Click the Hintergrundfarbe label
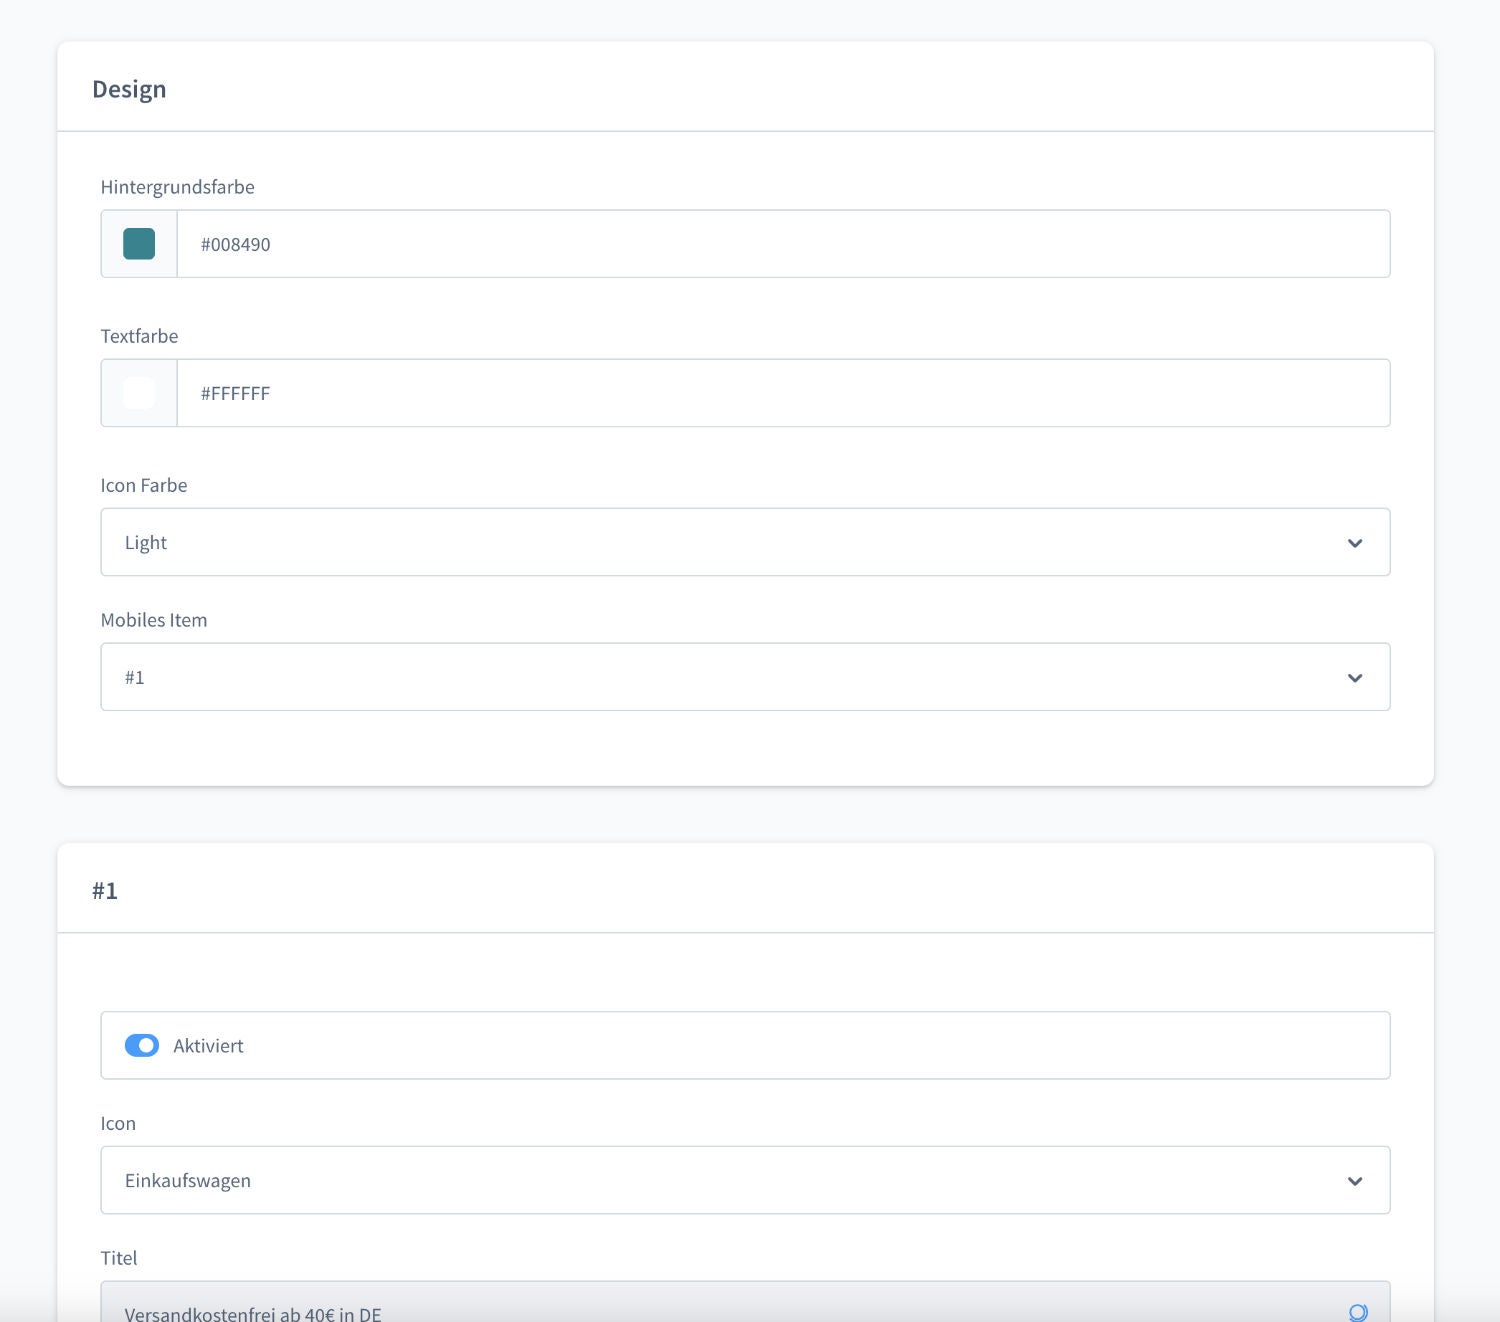1500x1322 pixels. tap(178, 187)
